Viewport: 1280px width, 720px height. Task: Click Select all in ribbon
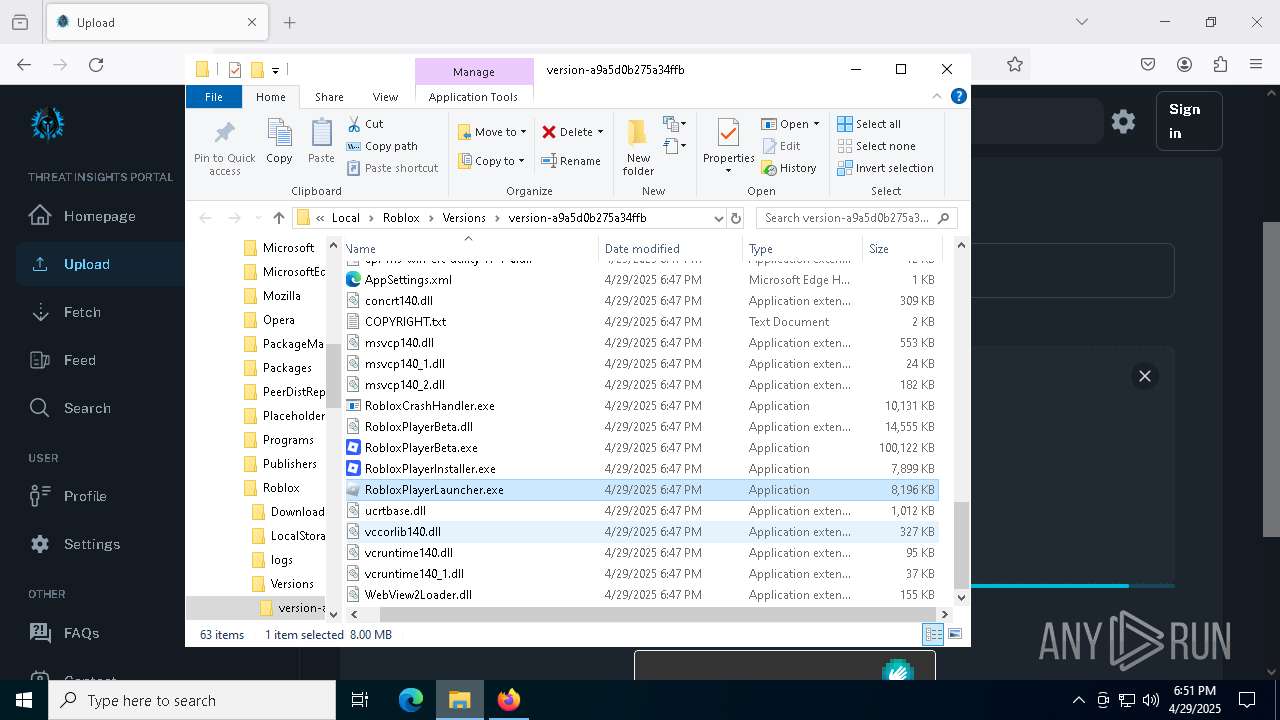tap(869, 124)
